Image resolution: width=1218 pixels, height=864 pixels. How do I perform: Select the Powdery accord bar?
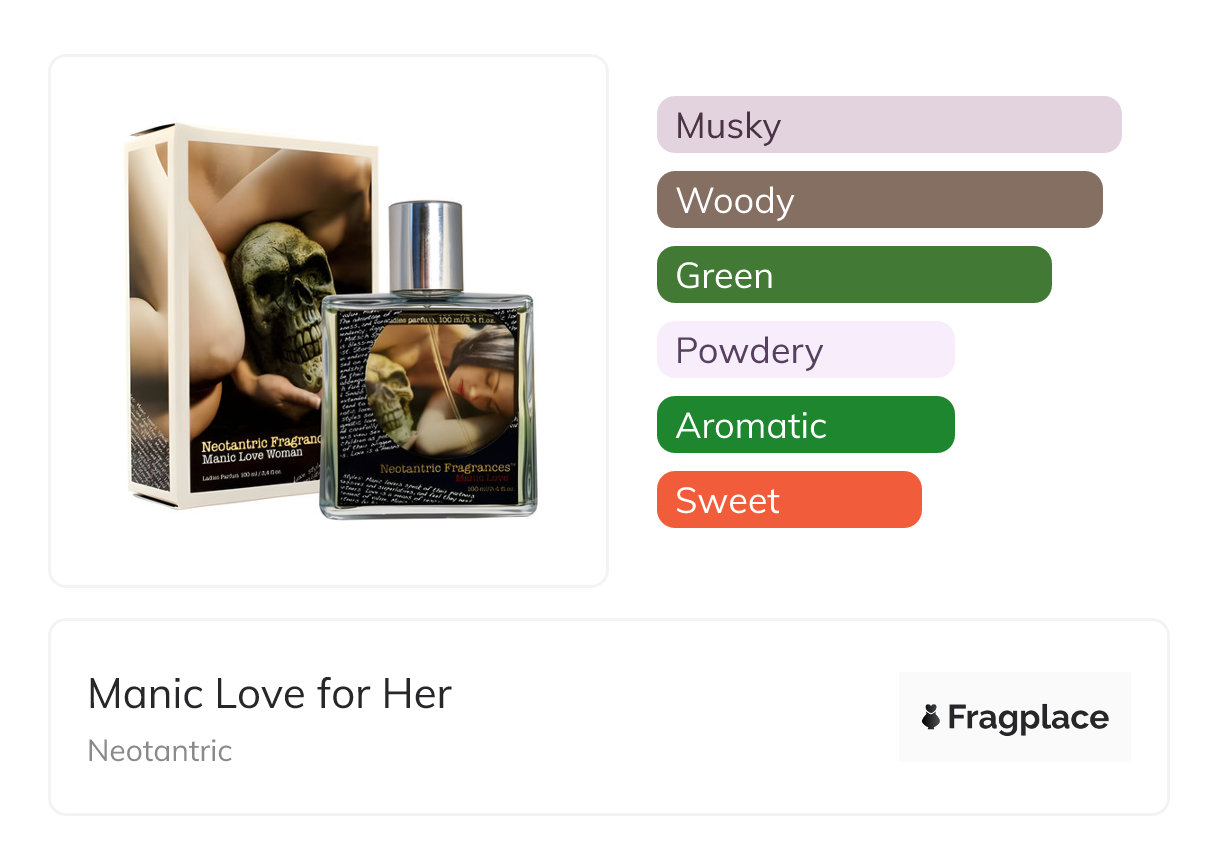pos(806,350)
